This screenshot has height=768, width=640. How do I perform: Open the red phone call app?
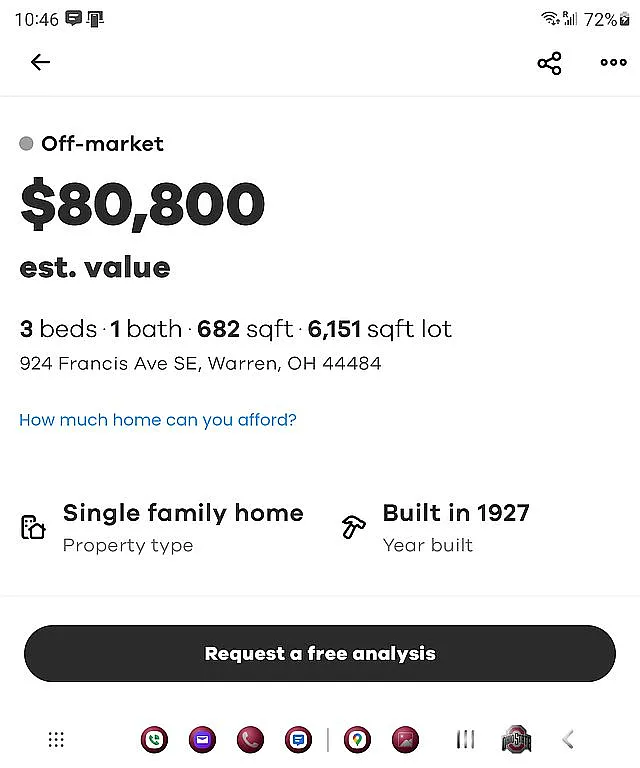[x=250, y=740]
